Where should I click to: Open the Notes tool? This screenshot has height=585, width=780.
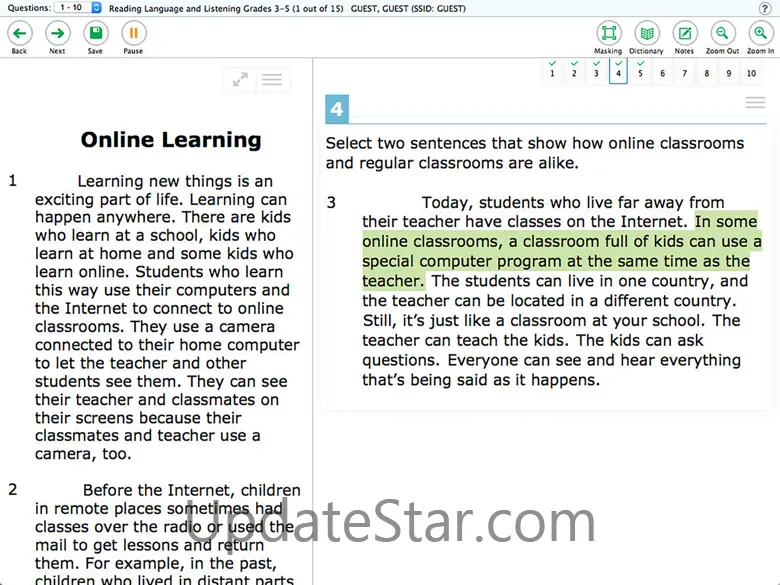684,34
